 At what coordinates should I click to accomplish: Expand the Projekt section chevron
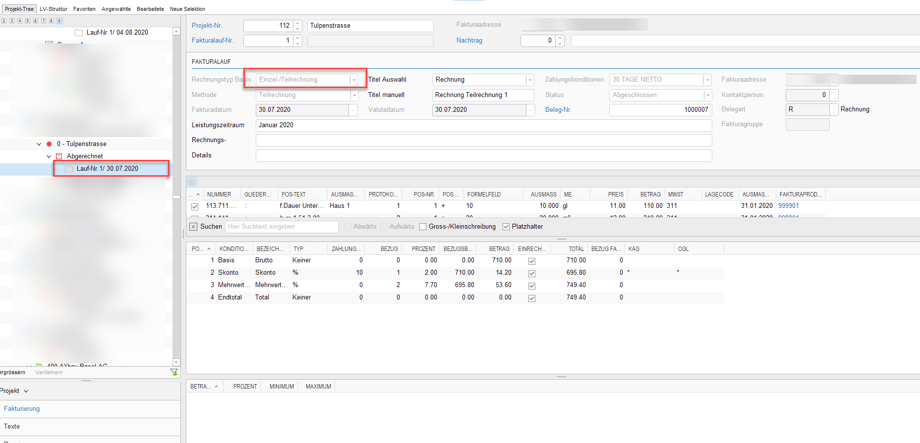[x=26, y=391]
